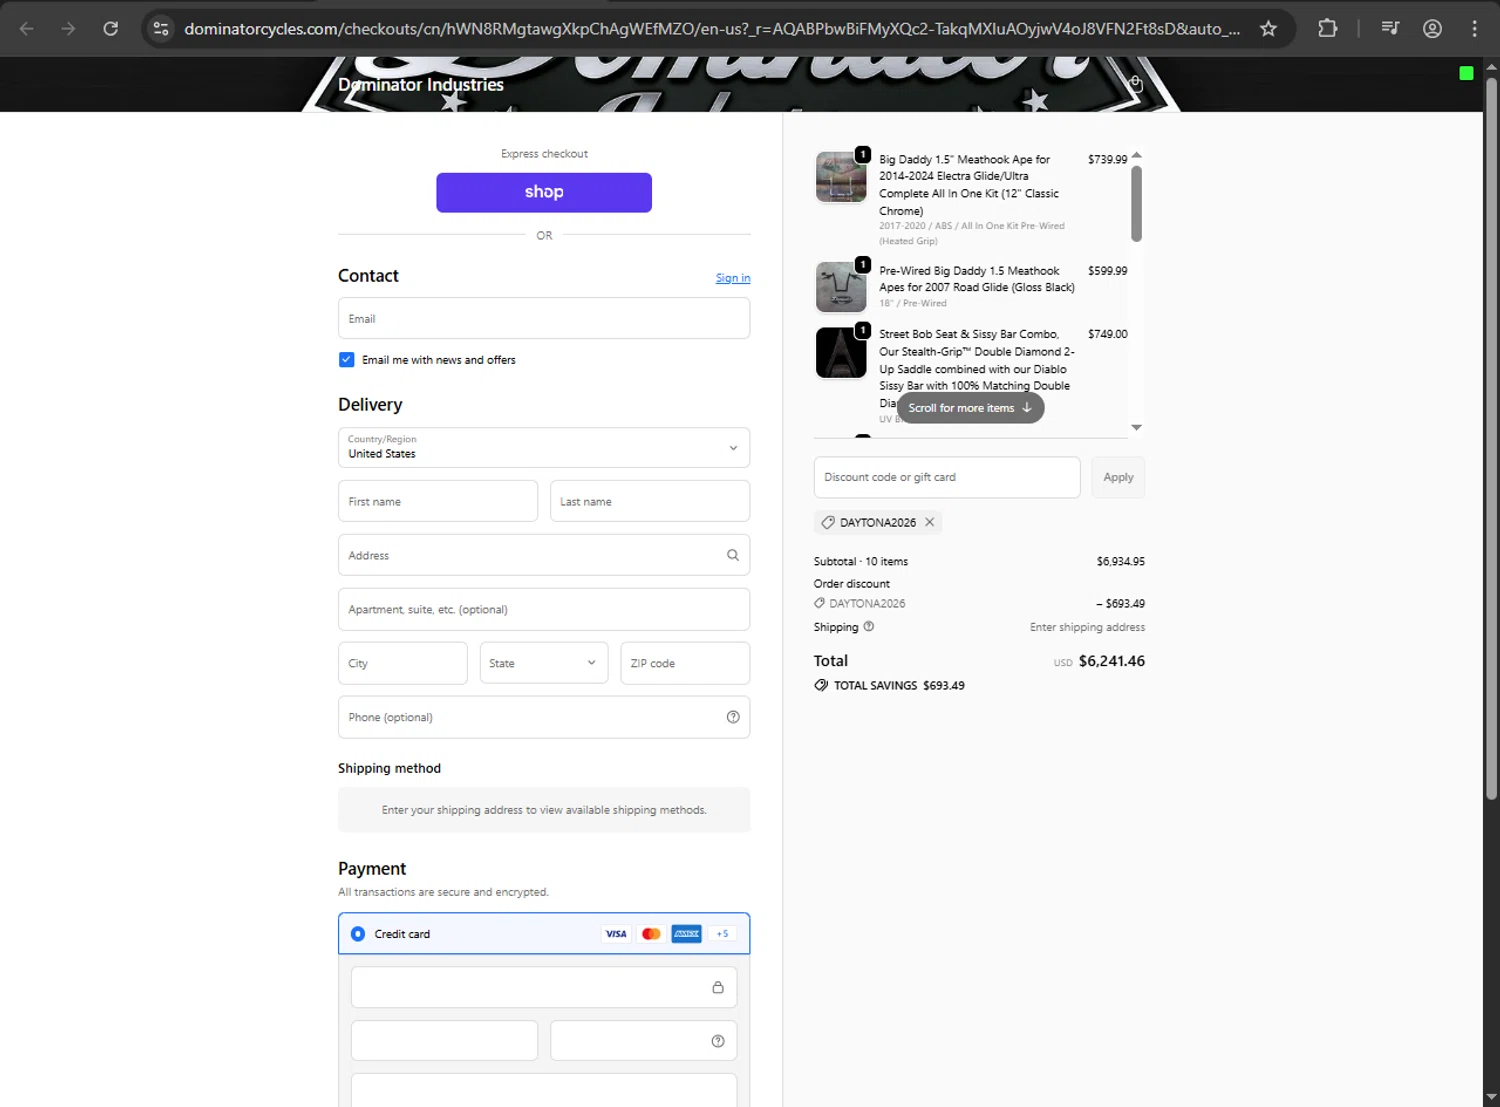1500x1107 pixels.
Task: Click the Big Daddy Meathook Ape thumbnail
Action: pos(841,177)
